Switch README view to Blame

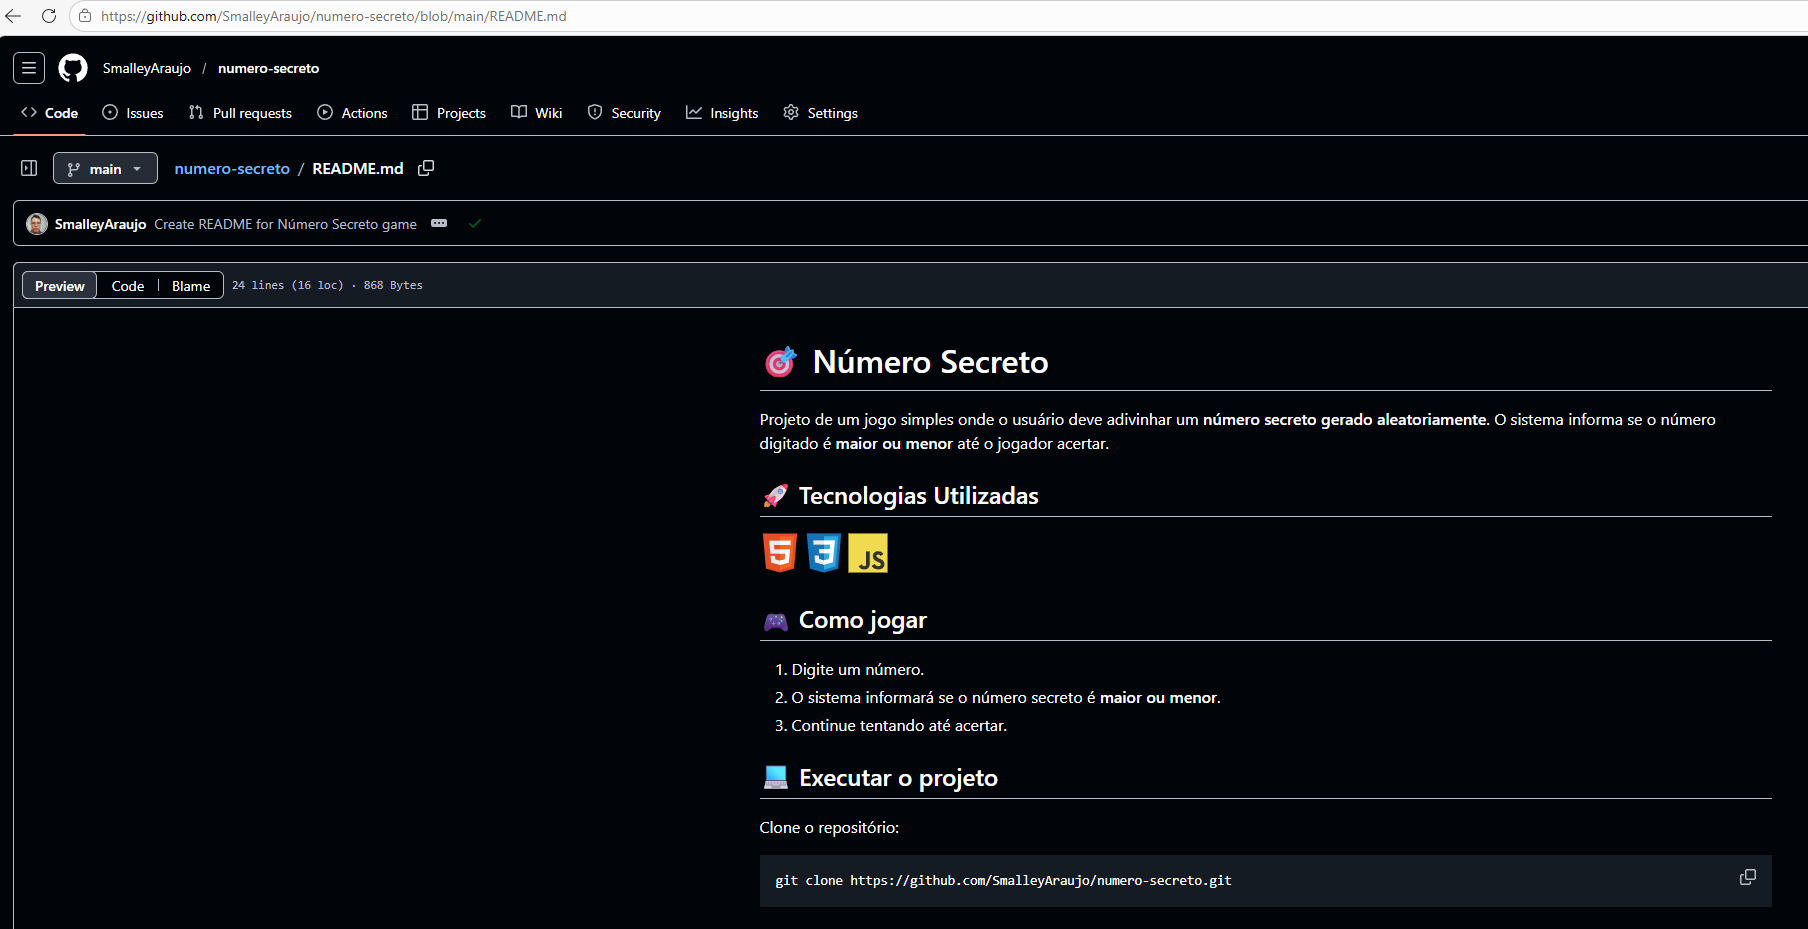point(191,286)
